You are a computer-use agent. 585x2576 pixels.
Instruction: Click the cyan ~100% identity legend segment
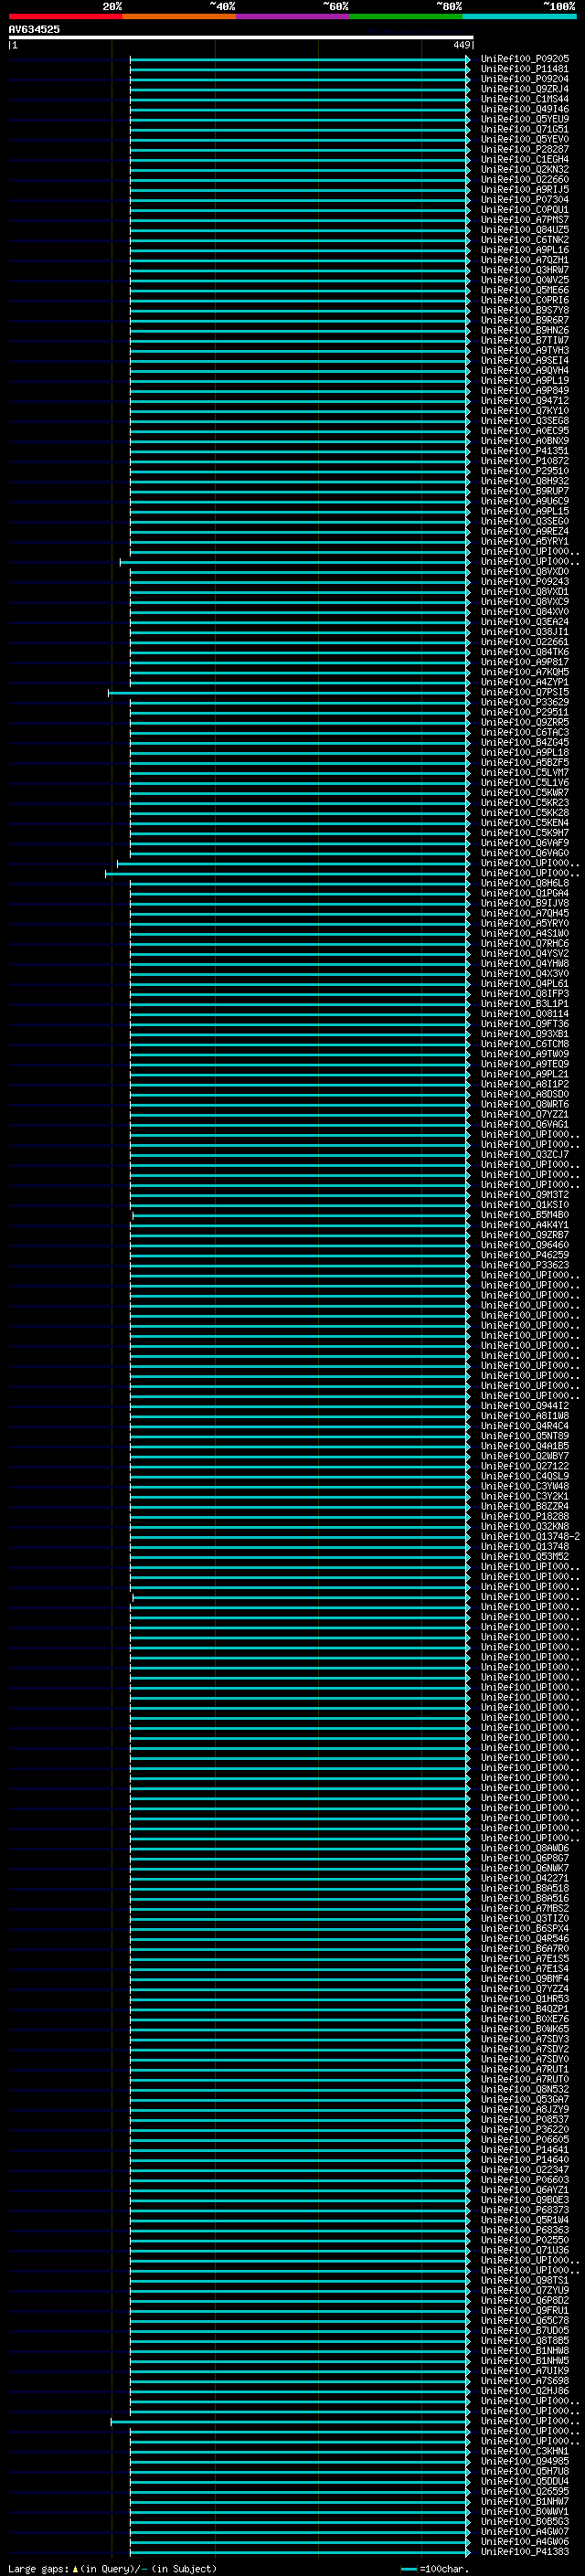pyautogui.click(x=519, y=16)
